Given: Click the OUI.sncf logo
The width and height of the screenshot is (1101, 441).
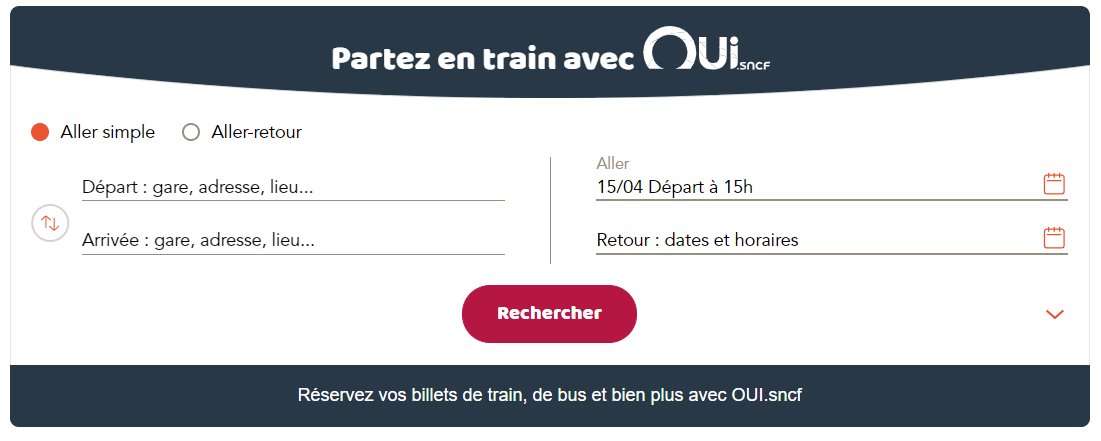Looking at the screenshot, I should [706, 48].
